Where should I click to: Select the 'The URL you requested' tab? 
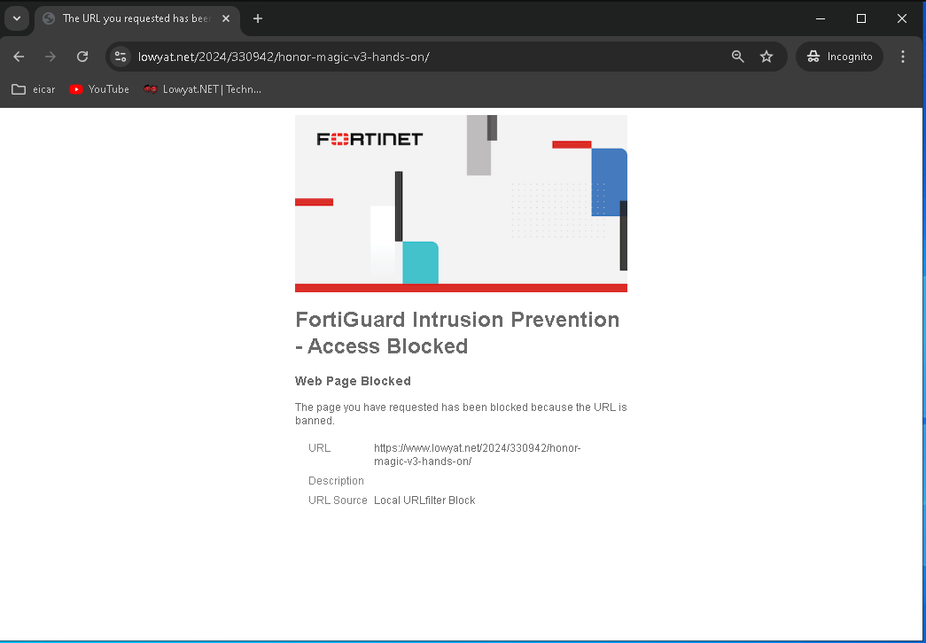point(136,18)
